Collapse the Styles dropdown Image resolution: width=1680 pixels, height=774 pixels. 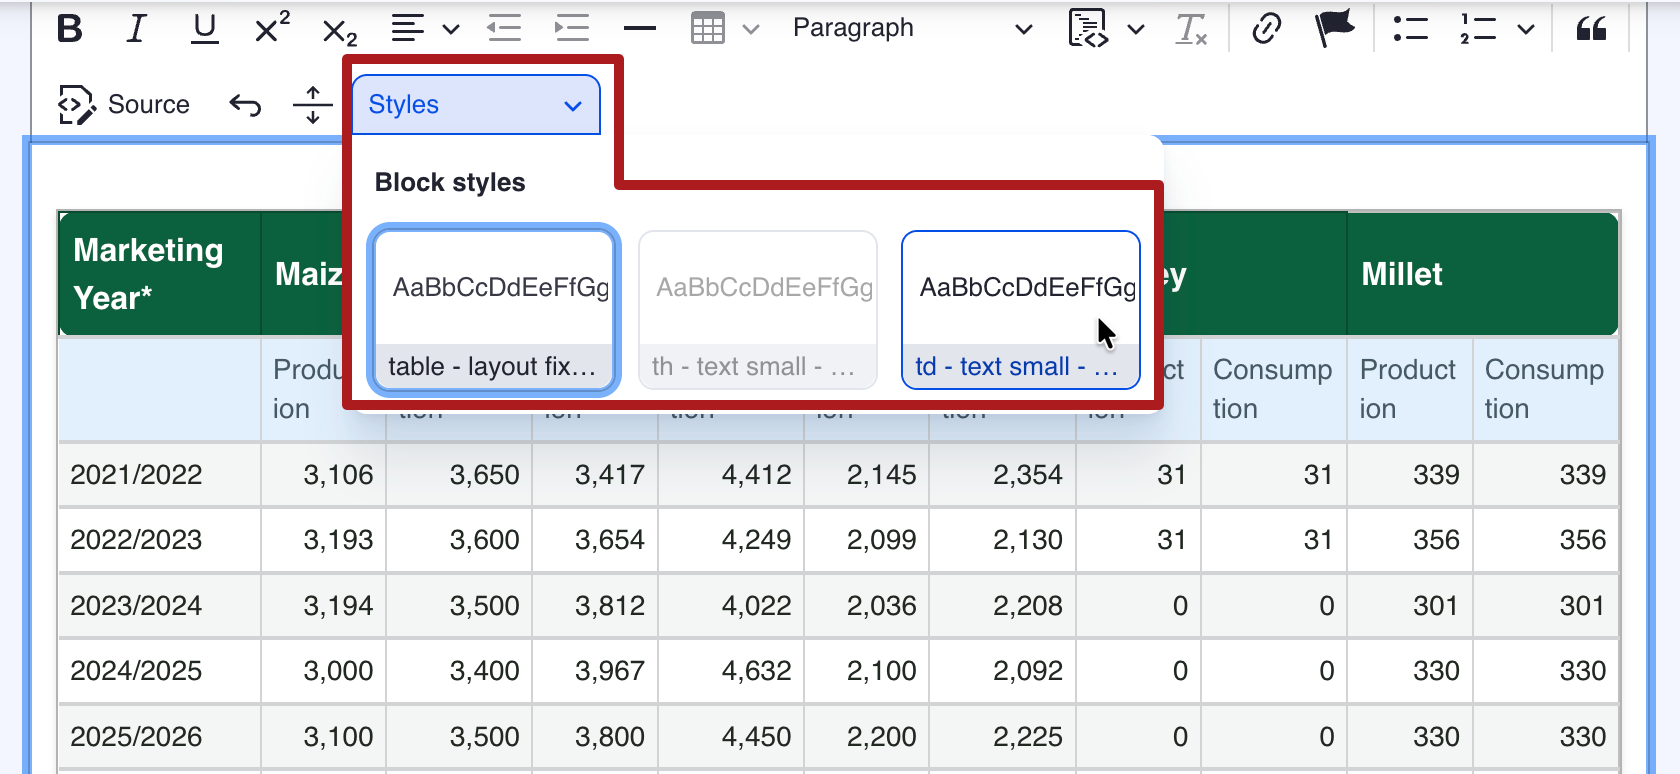pyautogui.click(x=476, y=104)
